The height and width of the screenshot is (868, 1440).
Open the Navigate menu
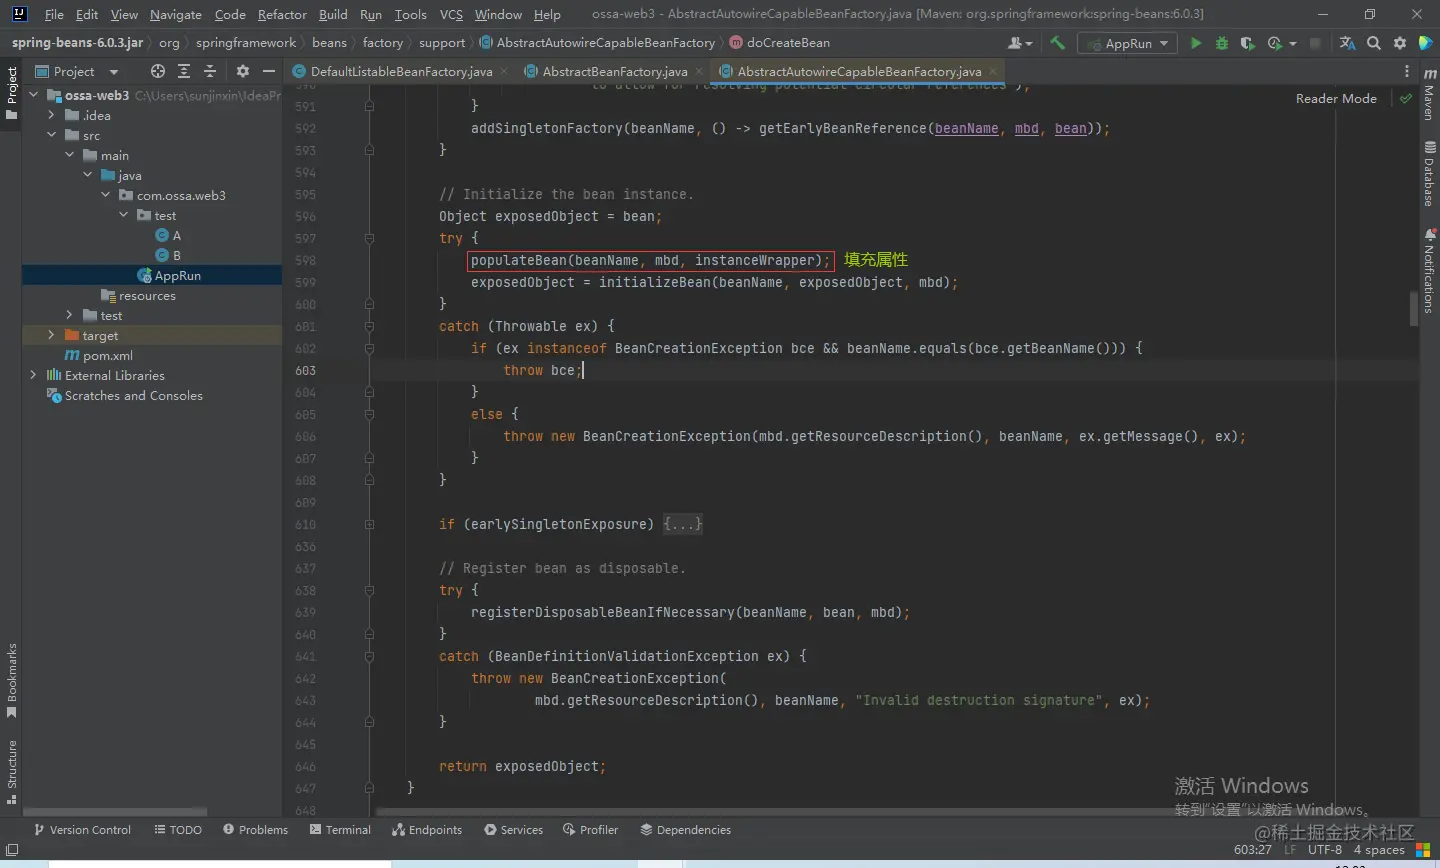pos(175,14)
